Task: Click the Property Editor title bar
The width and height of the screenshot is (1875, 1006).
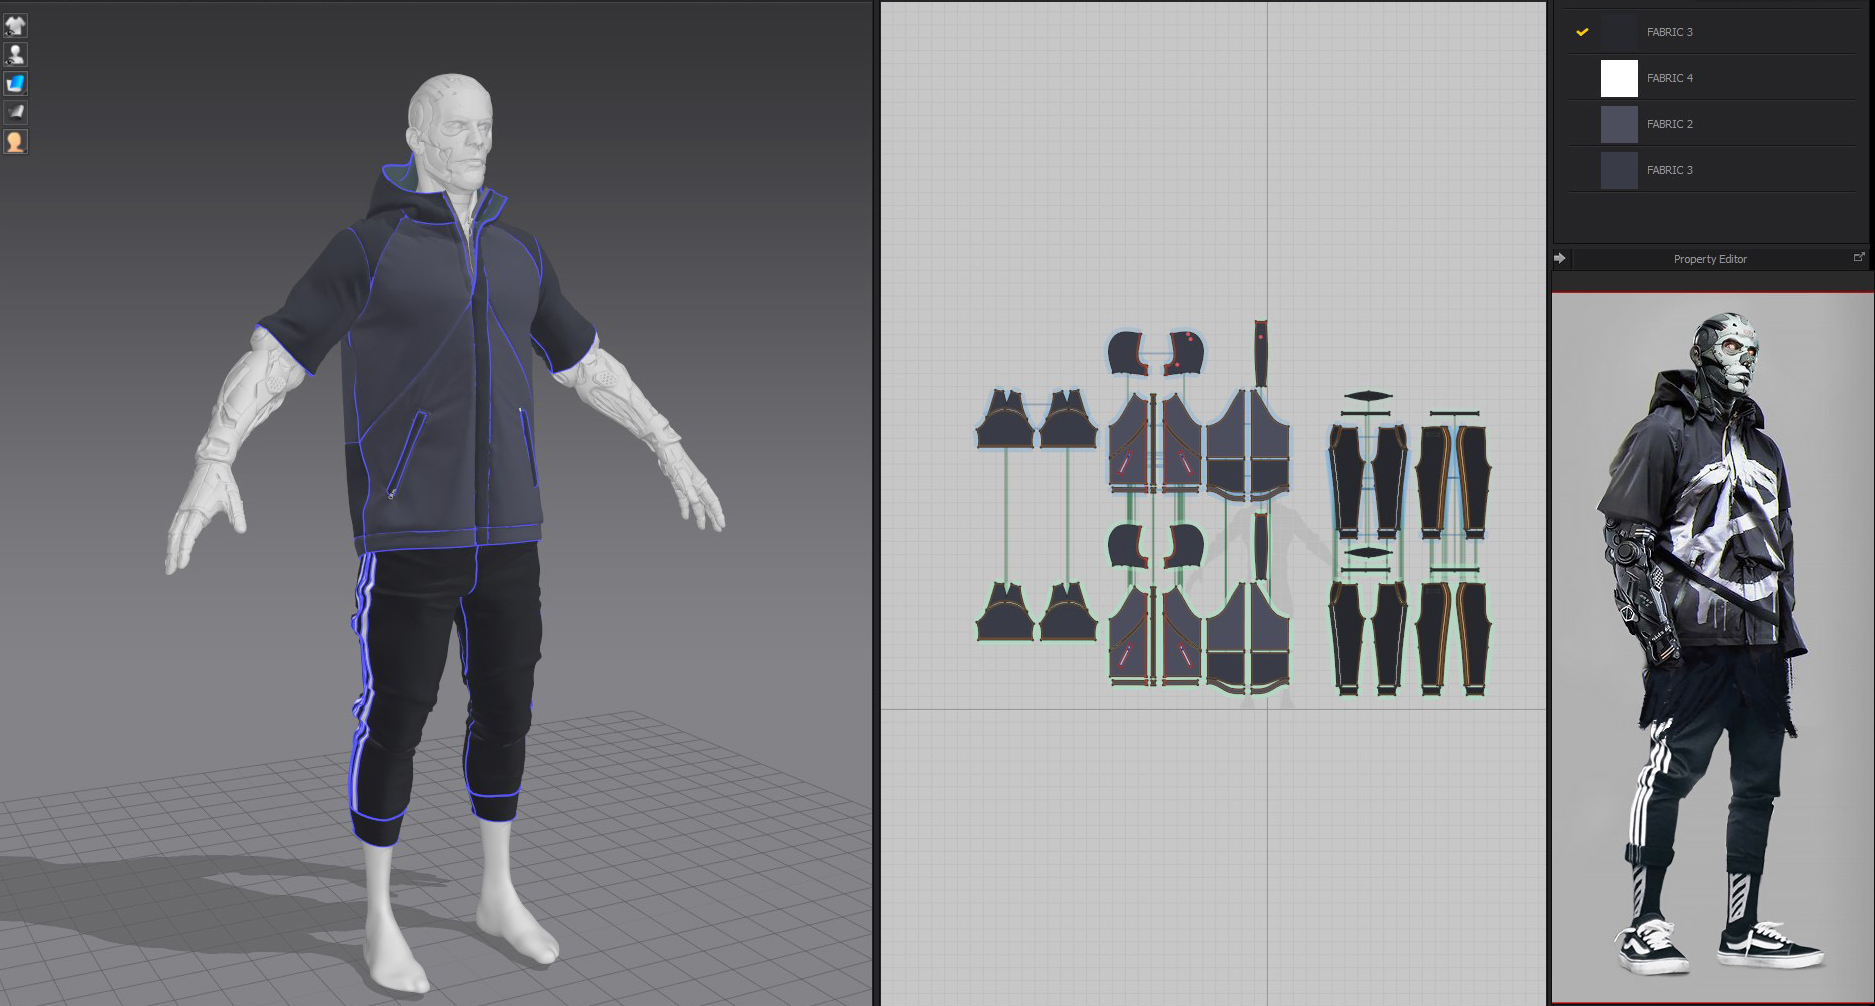Action: [x=1710, y=259]
